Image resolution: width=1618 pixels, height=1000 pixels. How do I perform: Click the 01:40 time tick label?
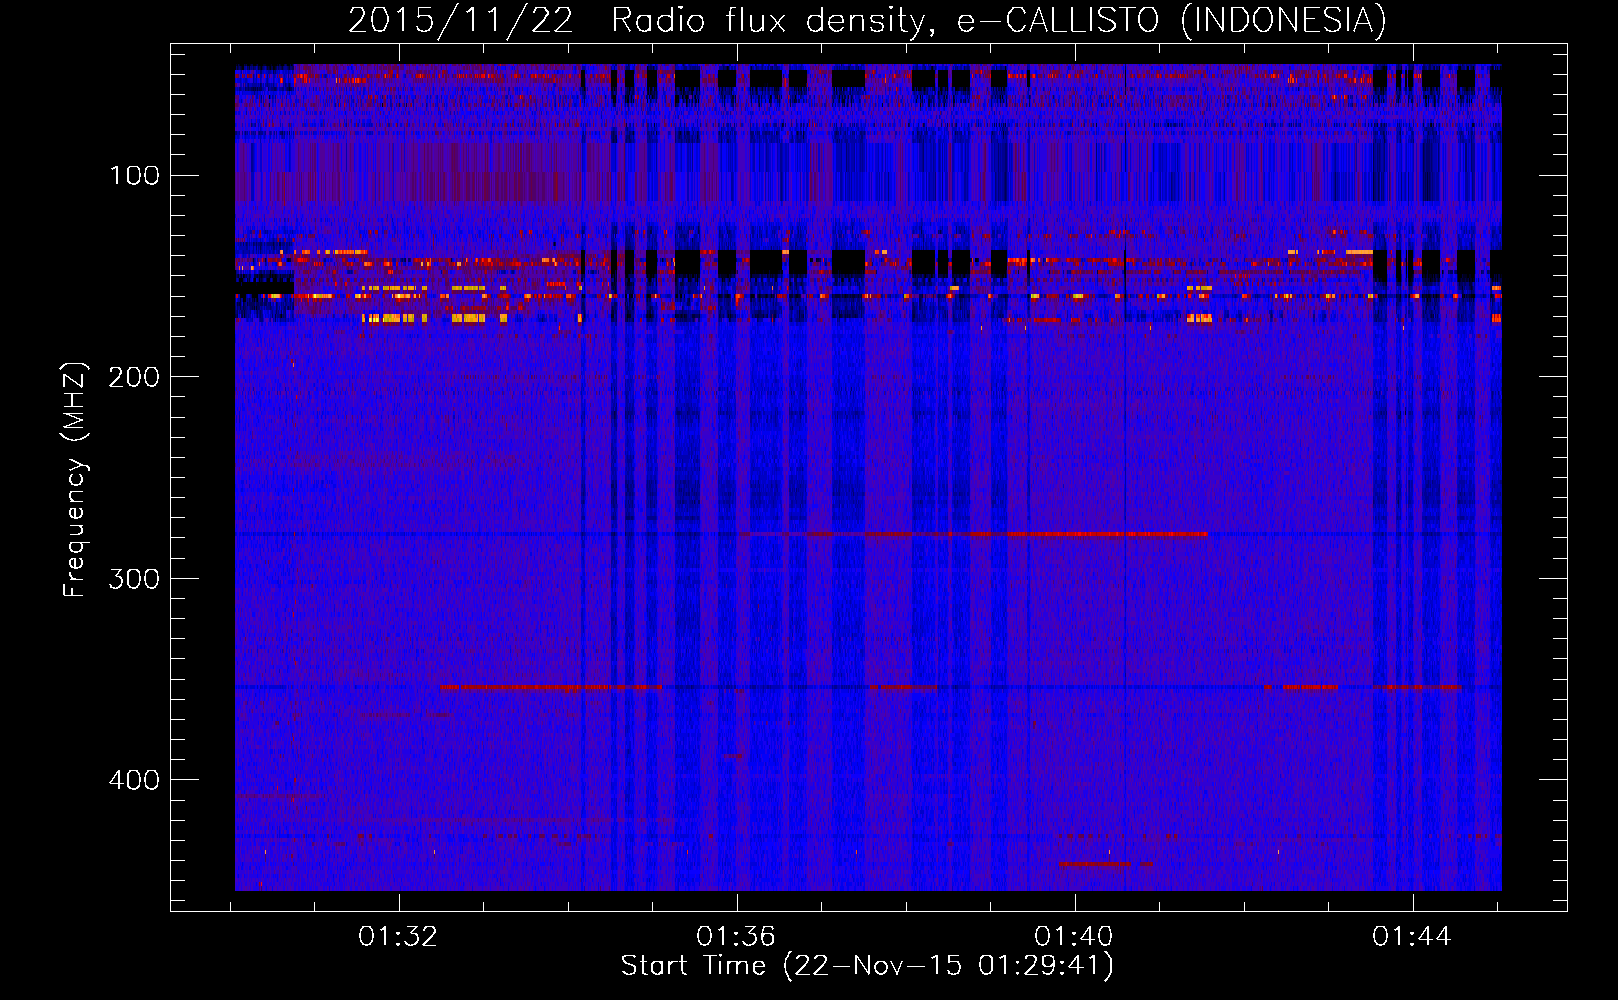[x=1074, y=937]
